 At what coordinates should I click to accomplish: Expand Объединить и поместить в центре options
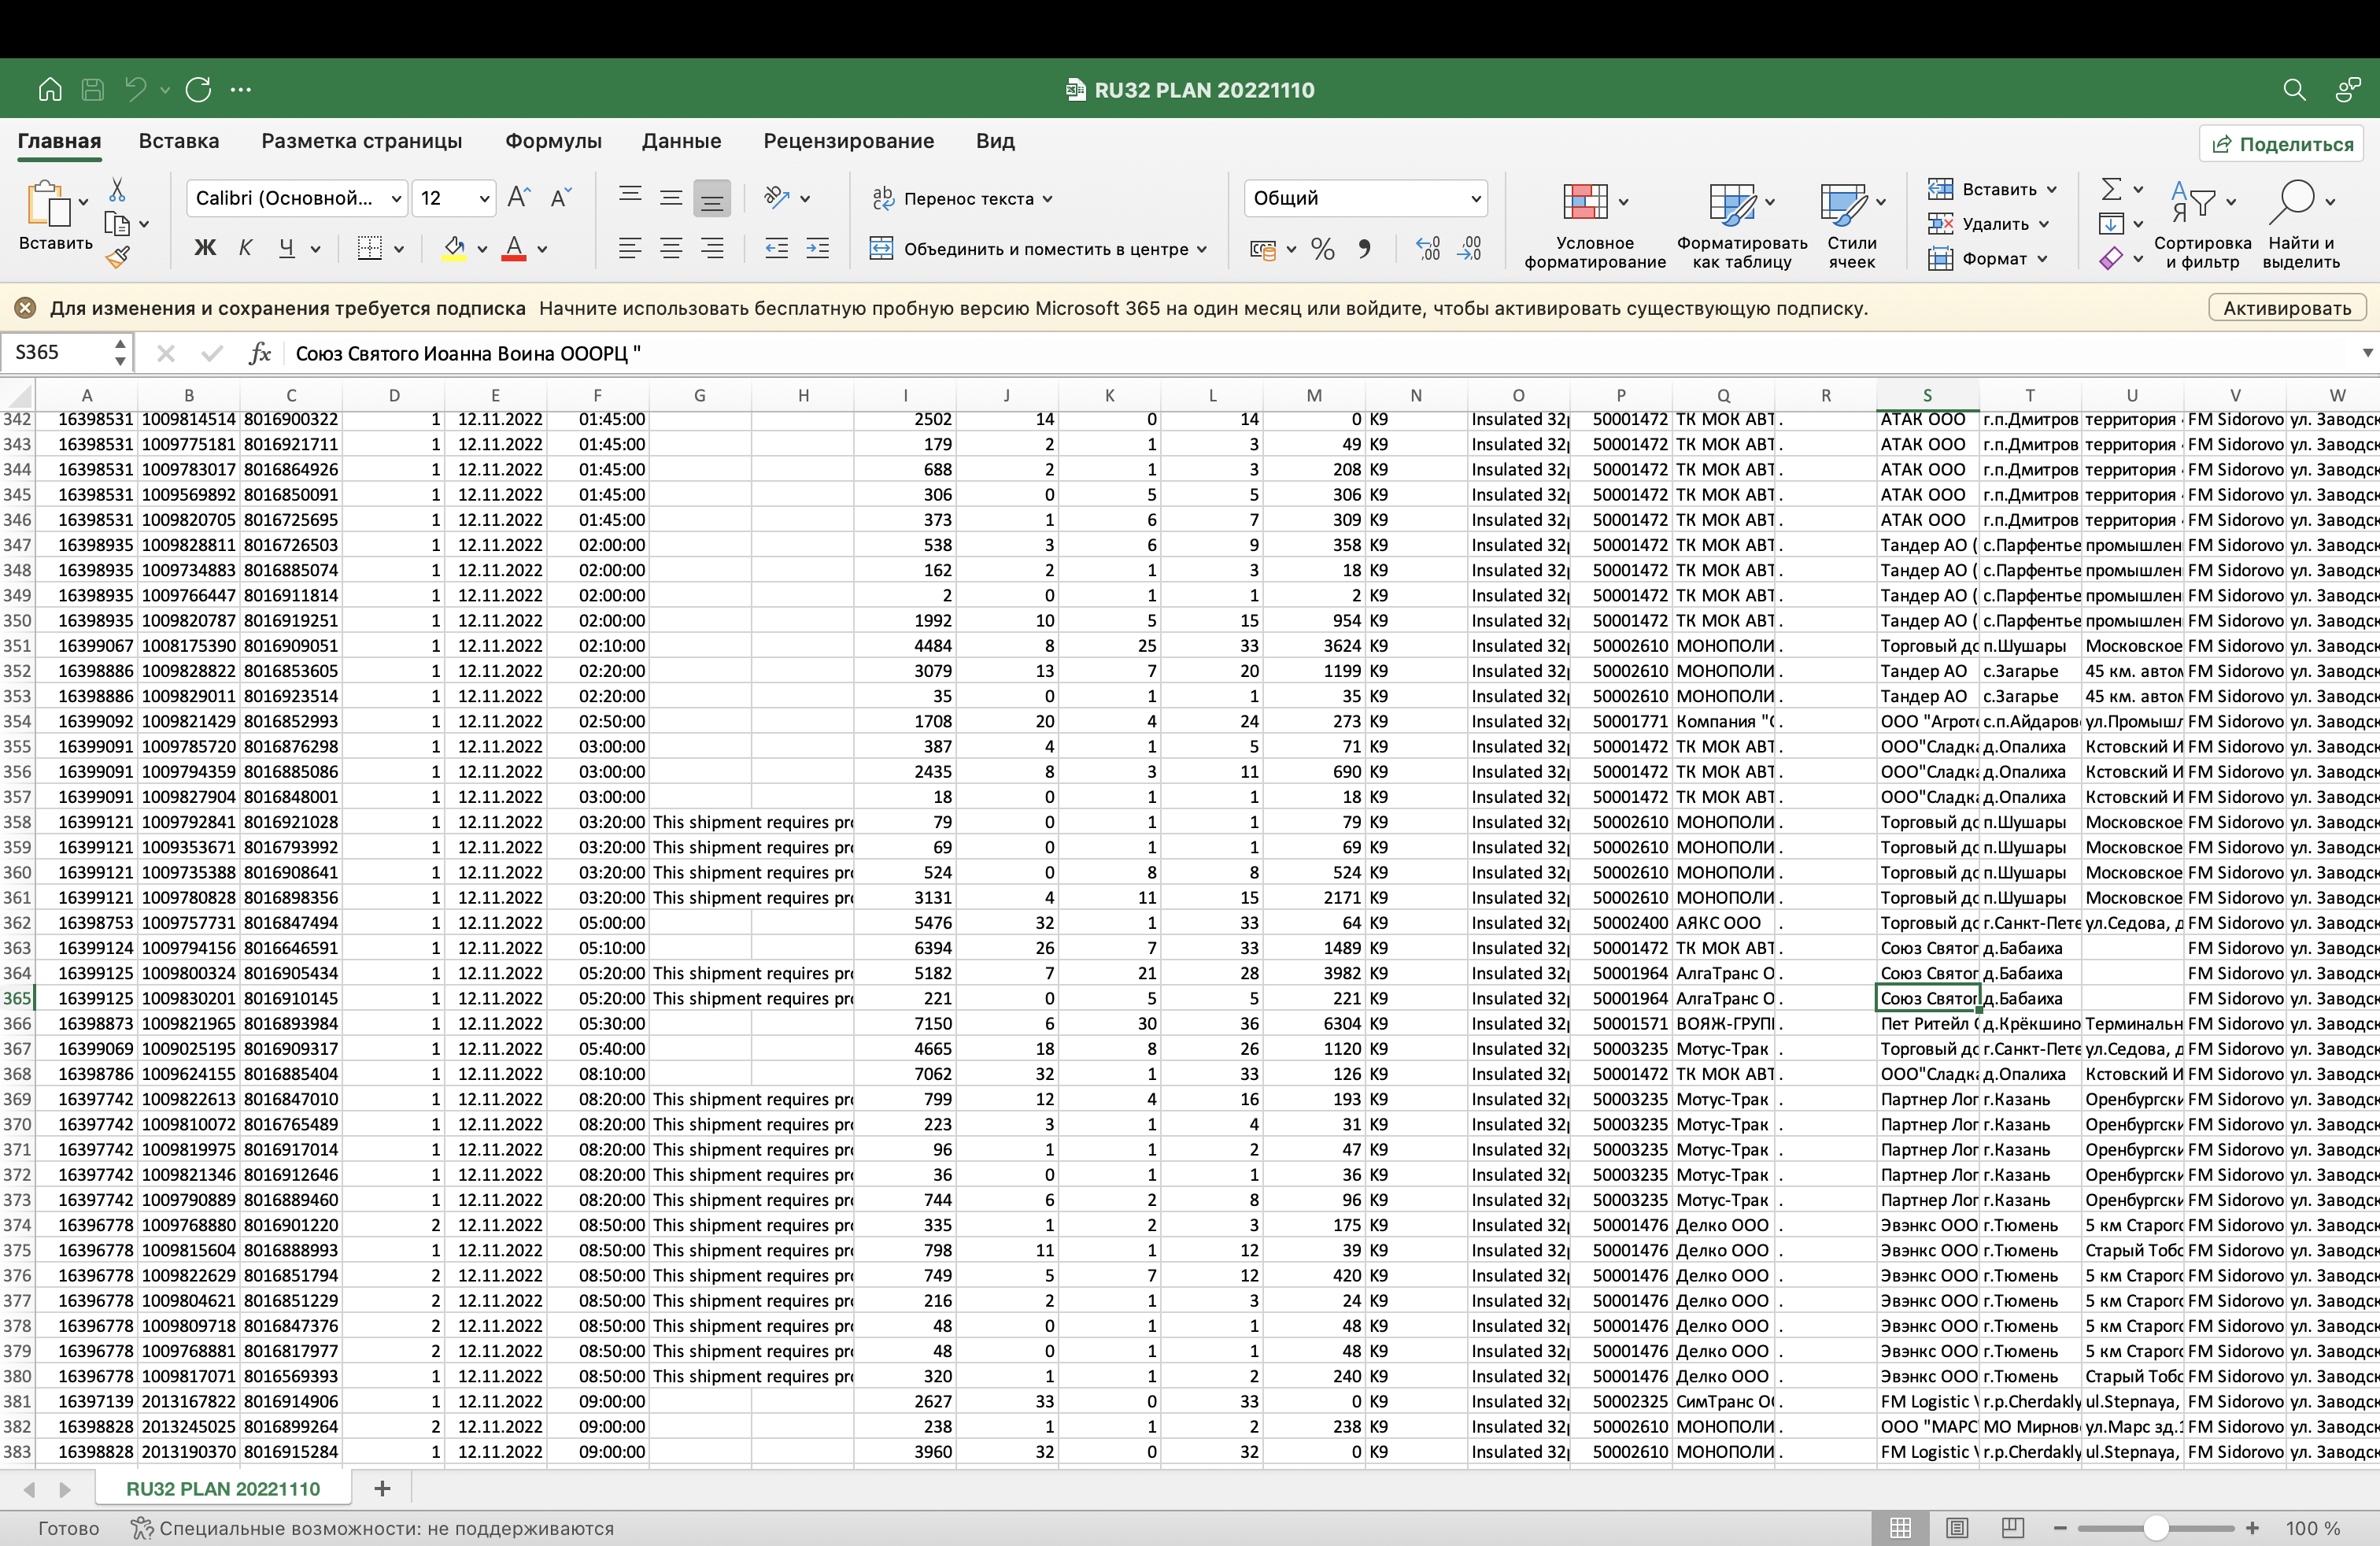(1202, 249)
